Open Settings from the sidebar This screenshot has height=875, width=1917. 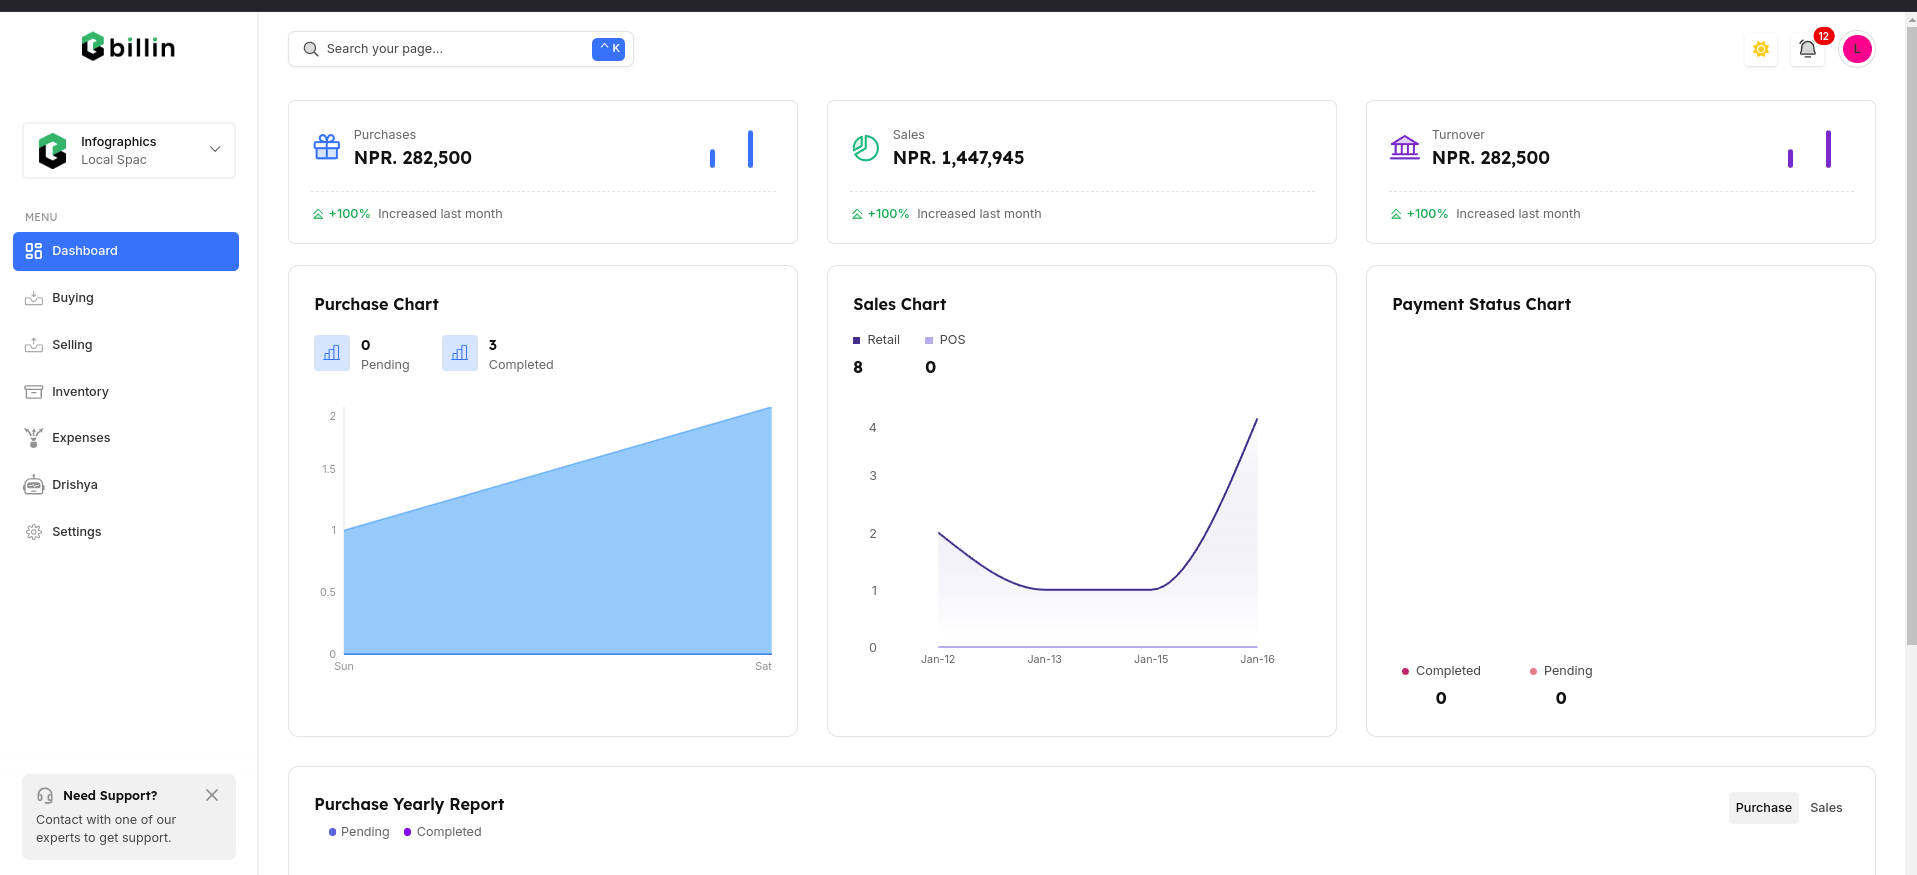(77, 532)
